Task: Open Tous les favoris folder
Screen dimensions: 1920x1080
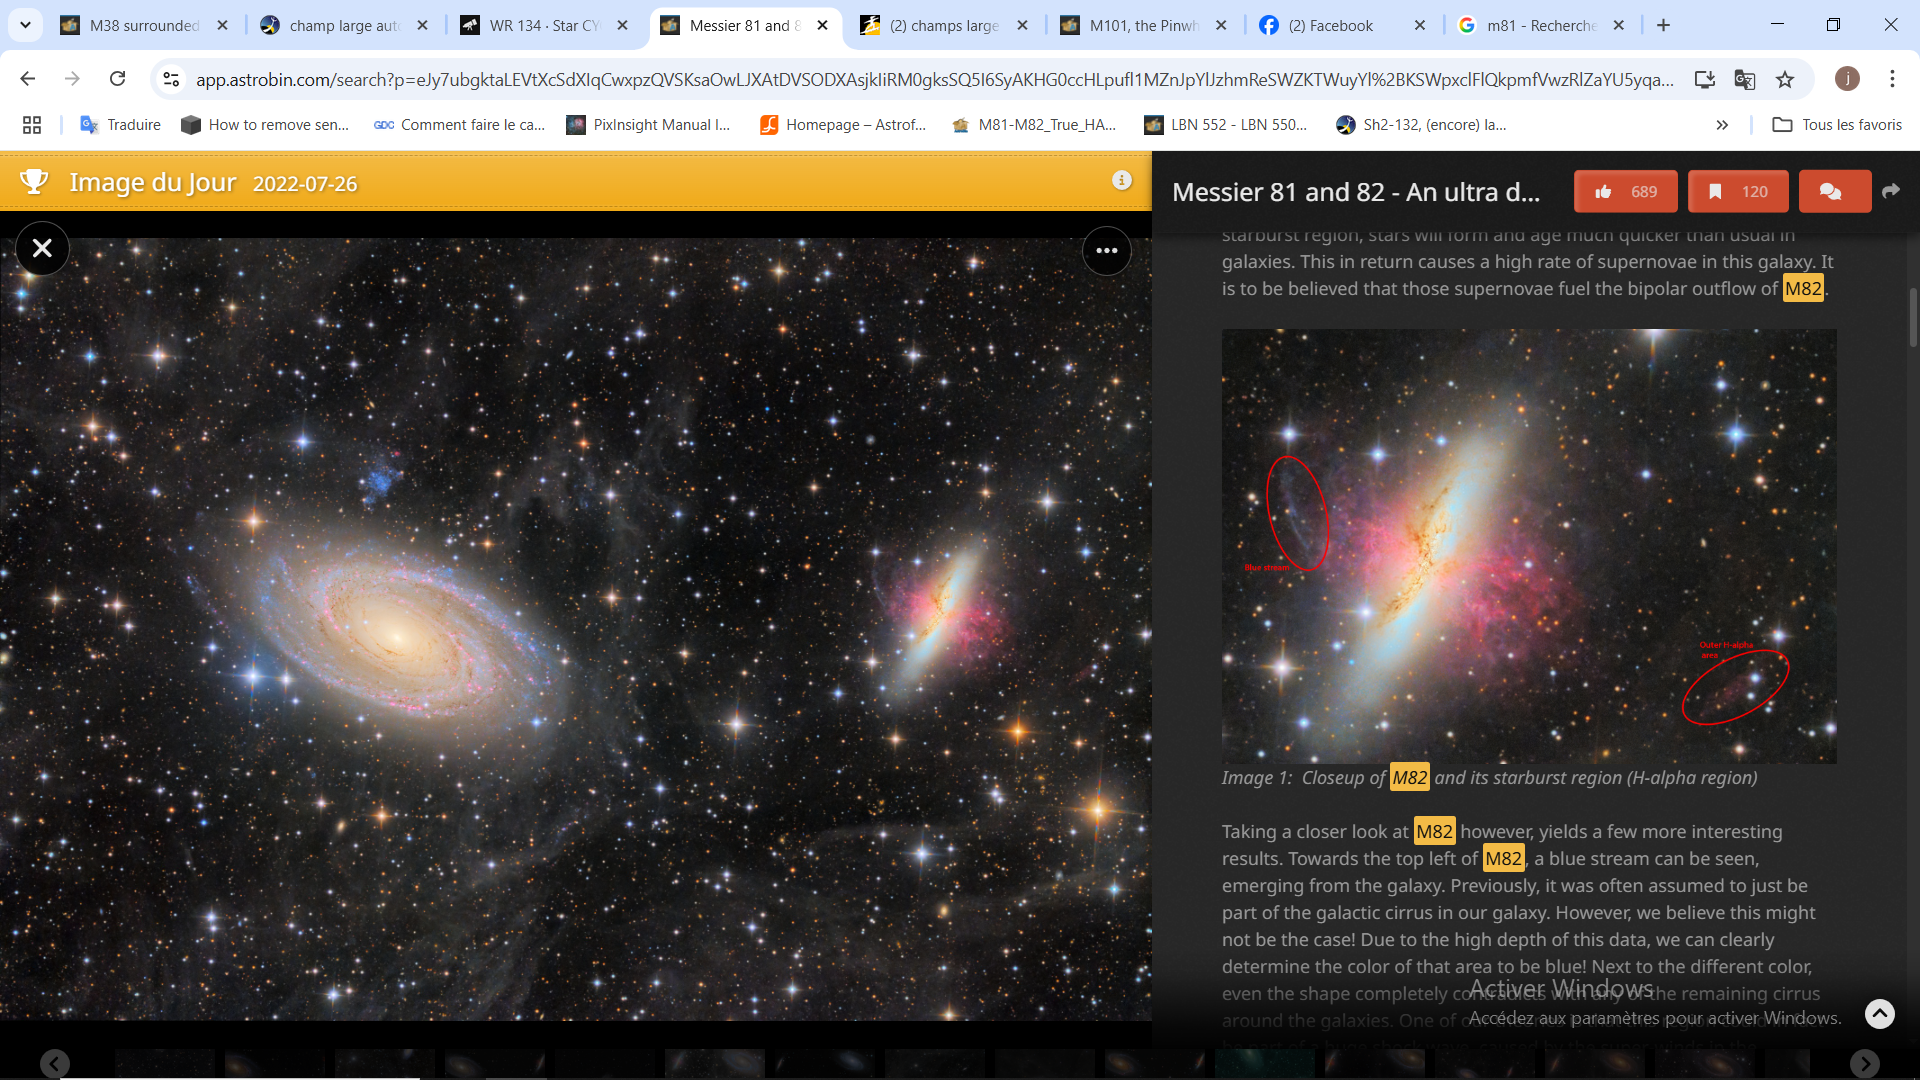Action: click(1837, 125)
